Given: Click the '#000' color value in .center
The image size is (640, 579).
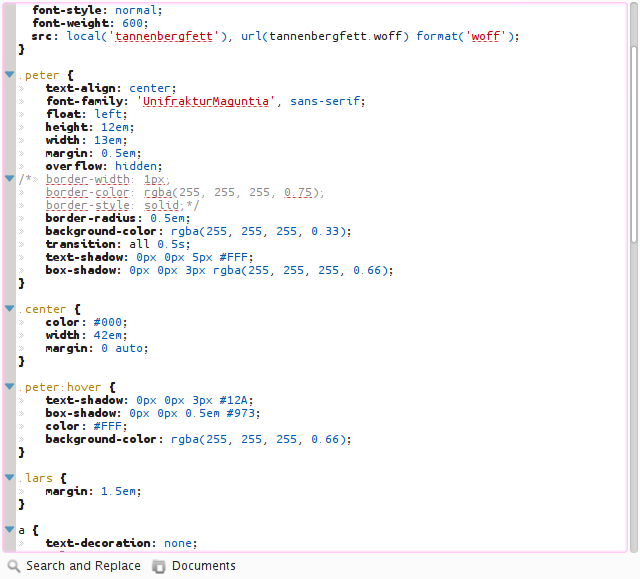Looking at the screenshot, I should [x=108, y=322].
